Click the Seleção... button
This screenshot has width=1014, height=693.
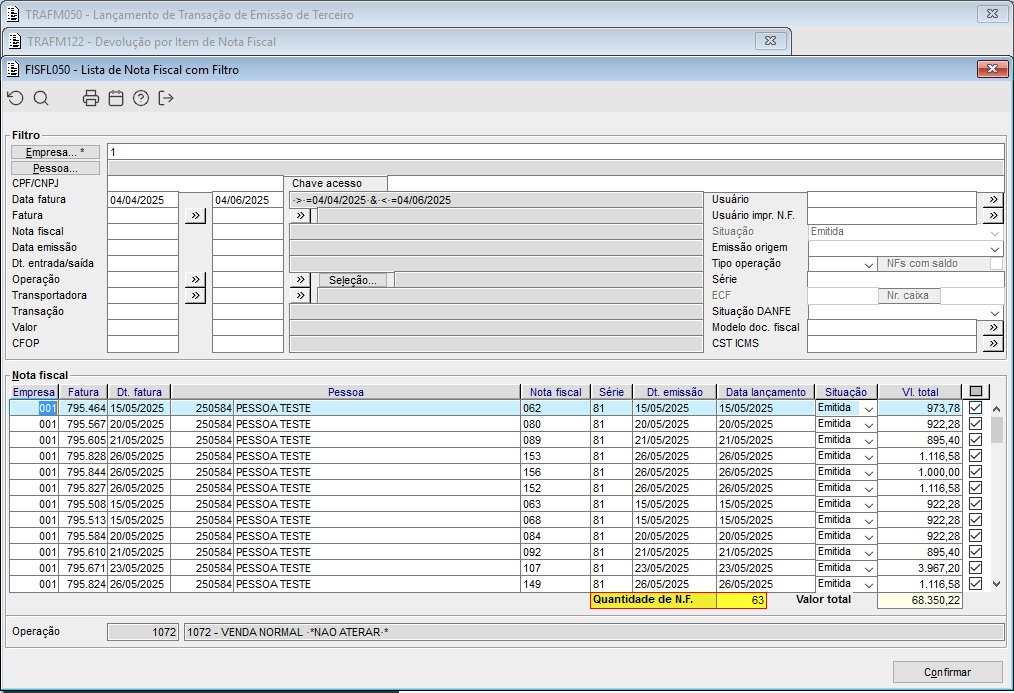tap(352, 280)
